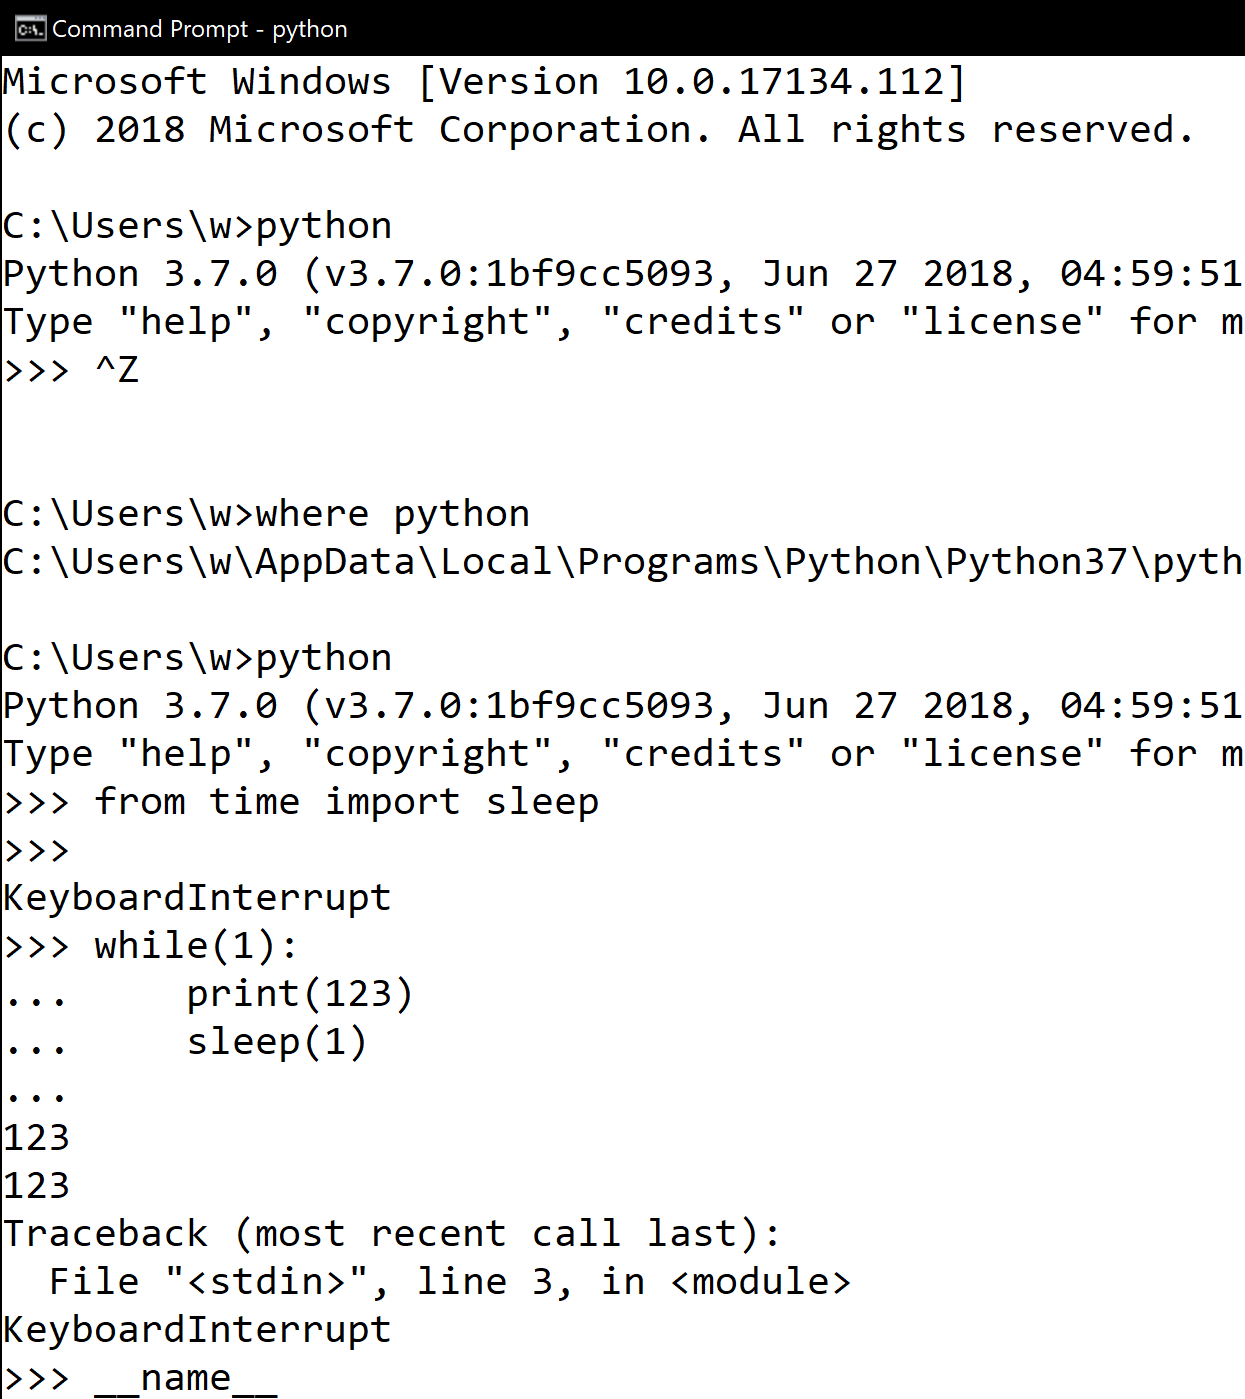Select the Traceback (most recent call last) line

click(x=390, y=1232)
